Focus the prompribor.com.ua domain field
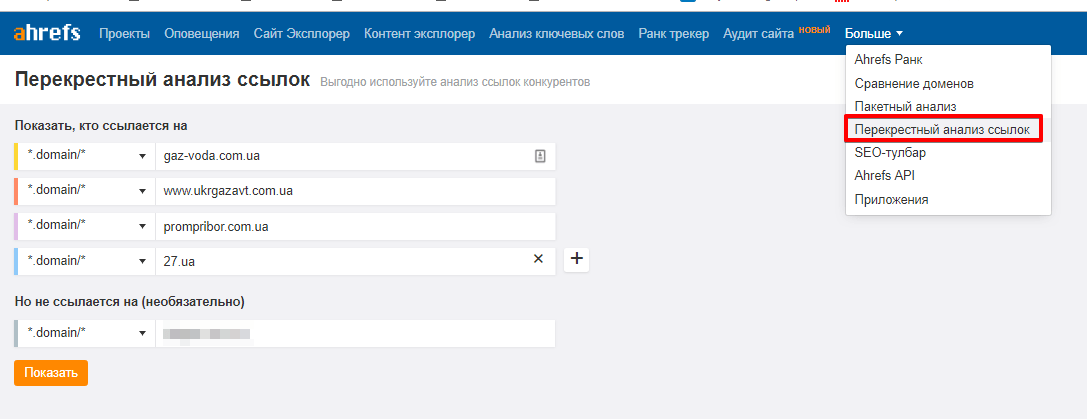This screenshot has width=1087, height=419. click(354, 226)
